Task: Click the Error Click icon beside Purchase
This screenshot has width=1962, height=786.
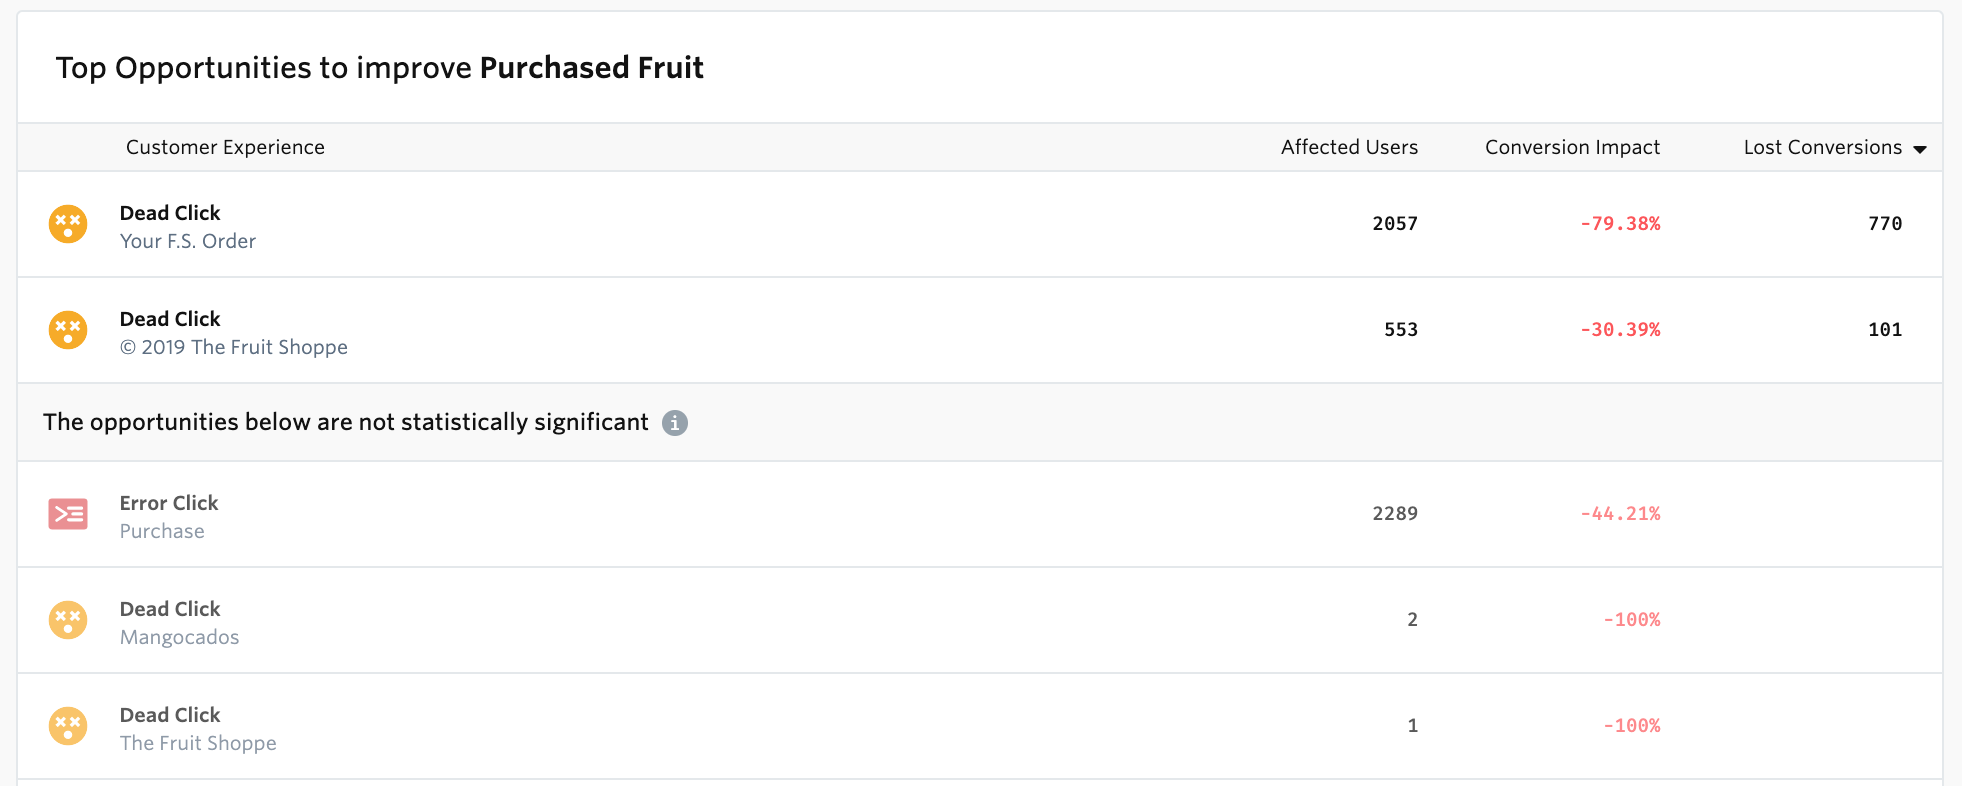Action: point(68,514)
